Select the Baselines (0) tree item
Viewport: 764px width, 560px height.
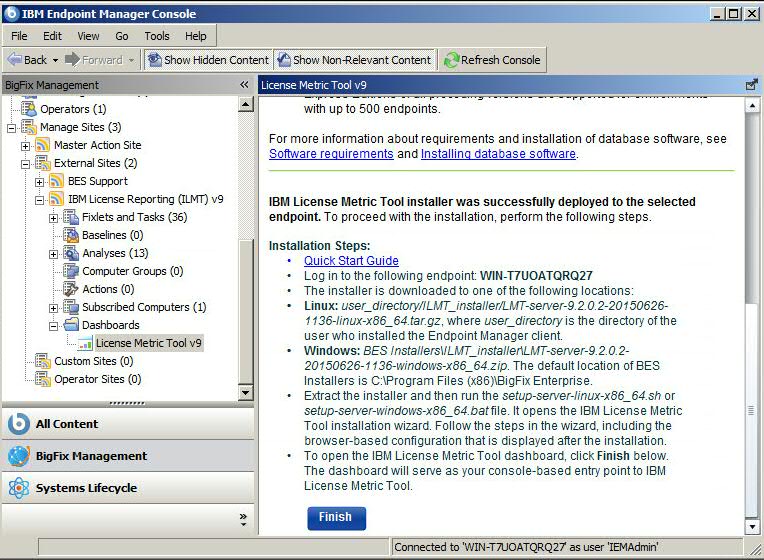click(113, 235)
